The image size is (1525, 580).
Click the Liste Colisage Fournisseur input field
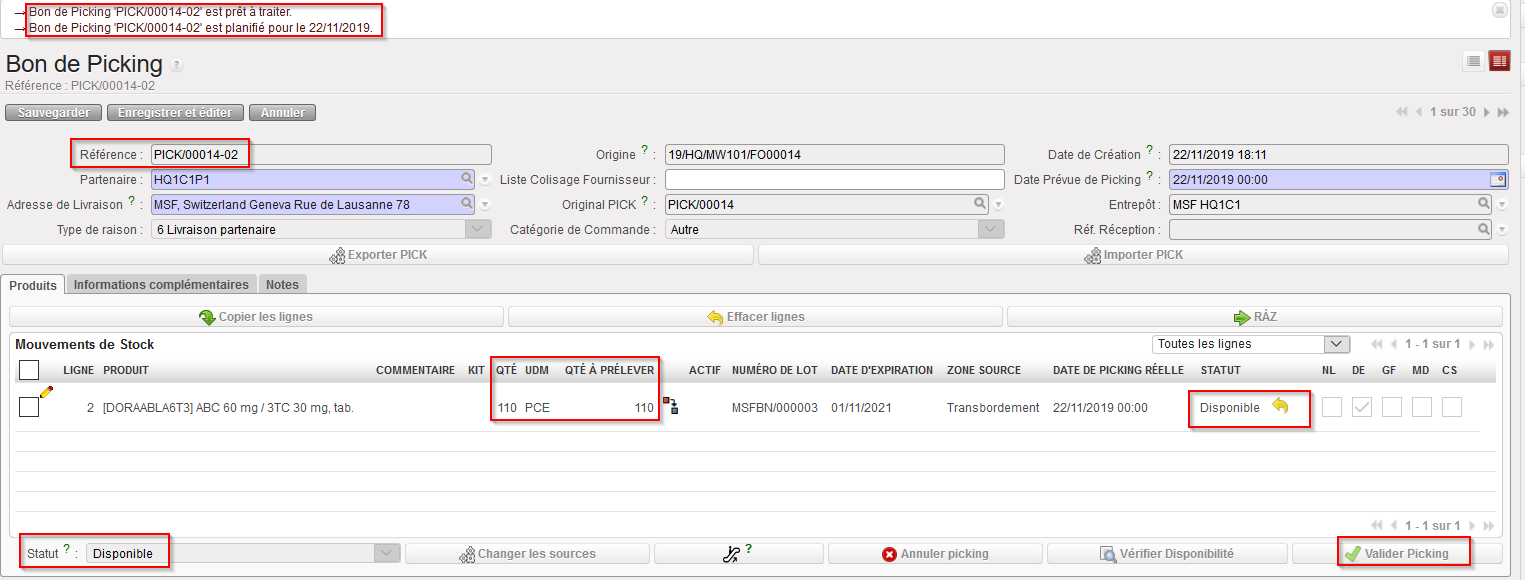tap(834, 180)
